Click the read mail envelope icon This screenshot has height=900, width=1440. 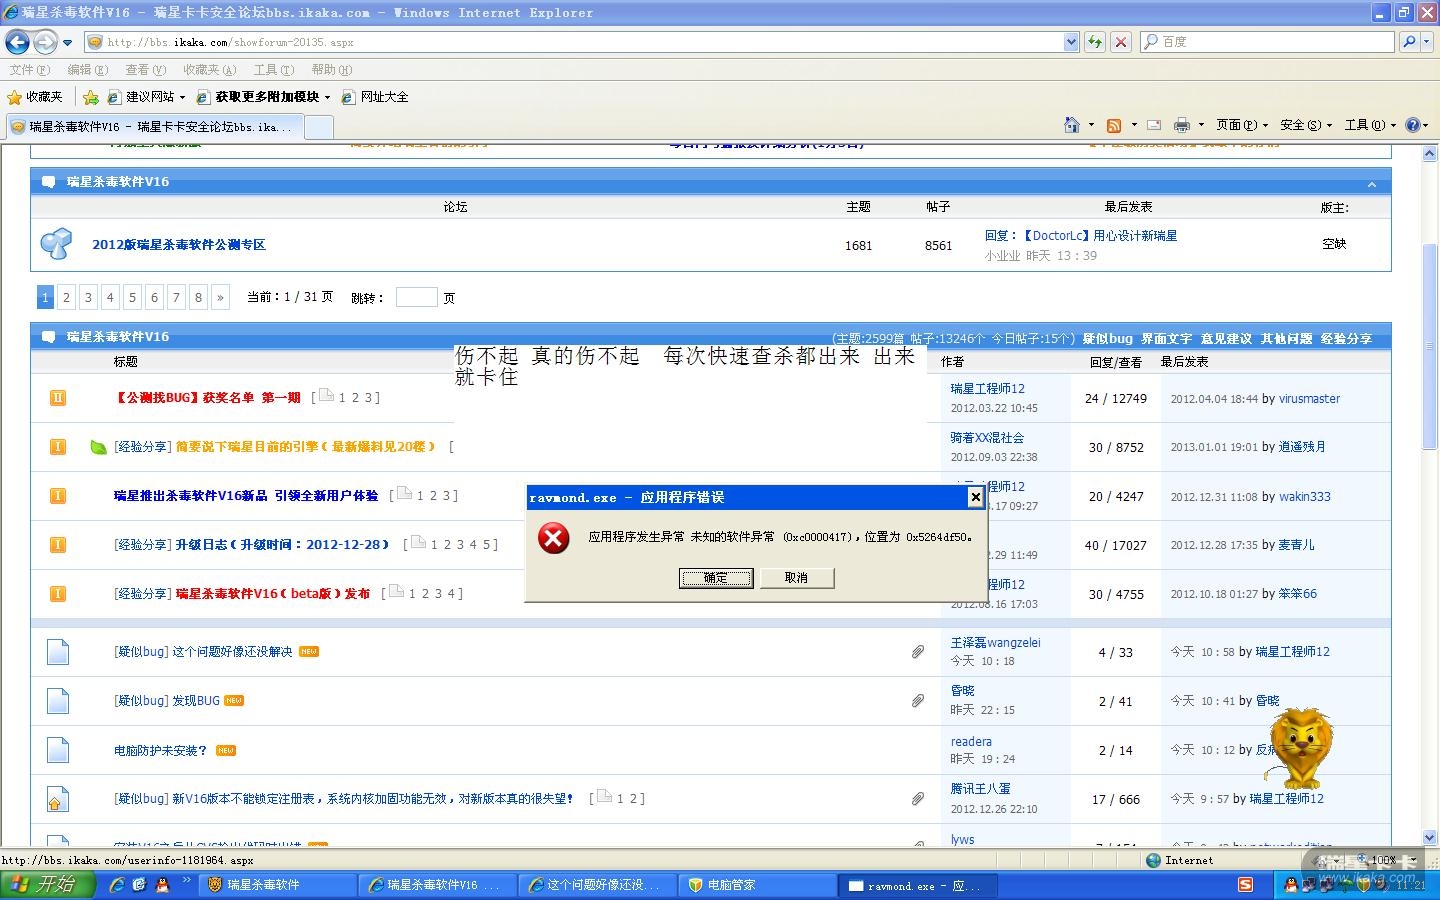click(x=1154, y=125)
